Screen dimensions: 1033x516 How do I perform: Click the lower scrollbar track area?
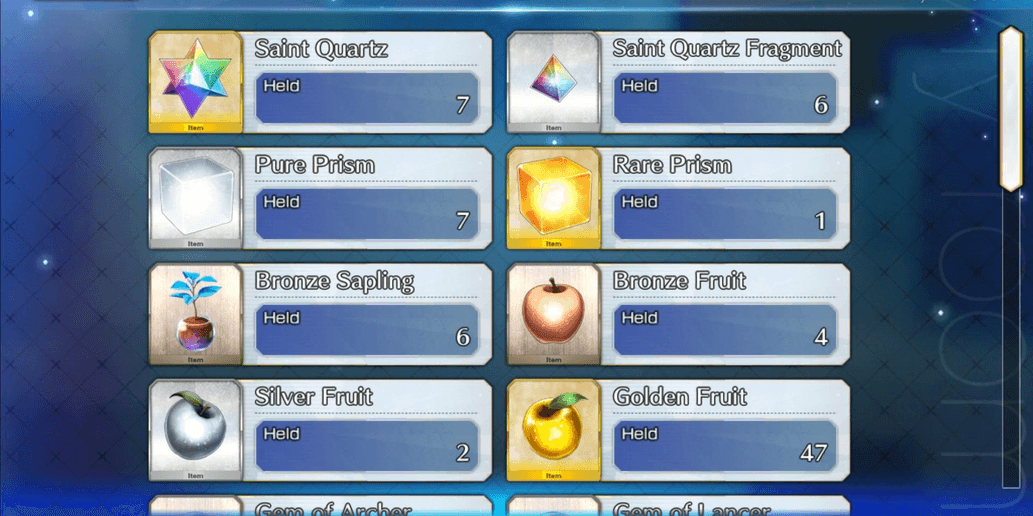1011,339
